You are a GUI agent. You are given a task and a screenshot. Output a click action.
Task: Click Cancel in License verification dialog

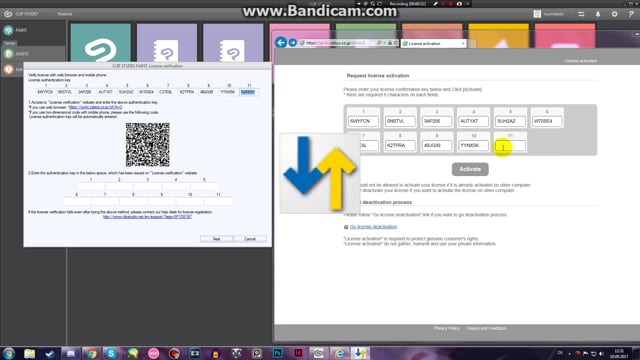(250, 239)
